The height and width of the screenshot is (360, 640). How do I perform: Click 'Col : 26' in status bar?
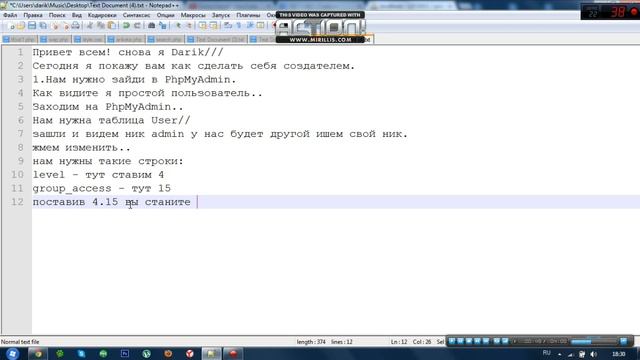tap(422, 342)
